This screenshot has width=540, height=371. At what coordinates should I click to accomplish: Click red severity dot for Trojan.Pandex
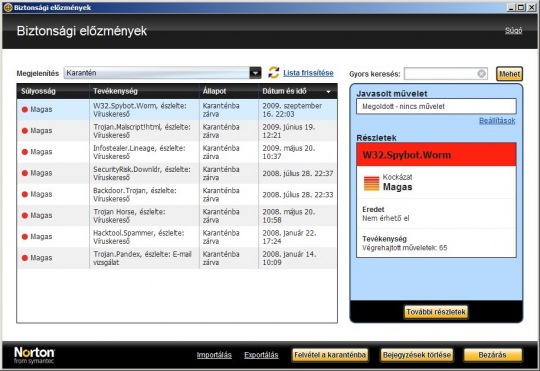[25, 258]
